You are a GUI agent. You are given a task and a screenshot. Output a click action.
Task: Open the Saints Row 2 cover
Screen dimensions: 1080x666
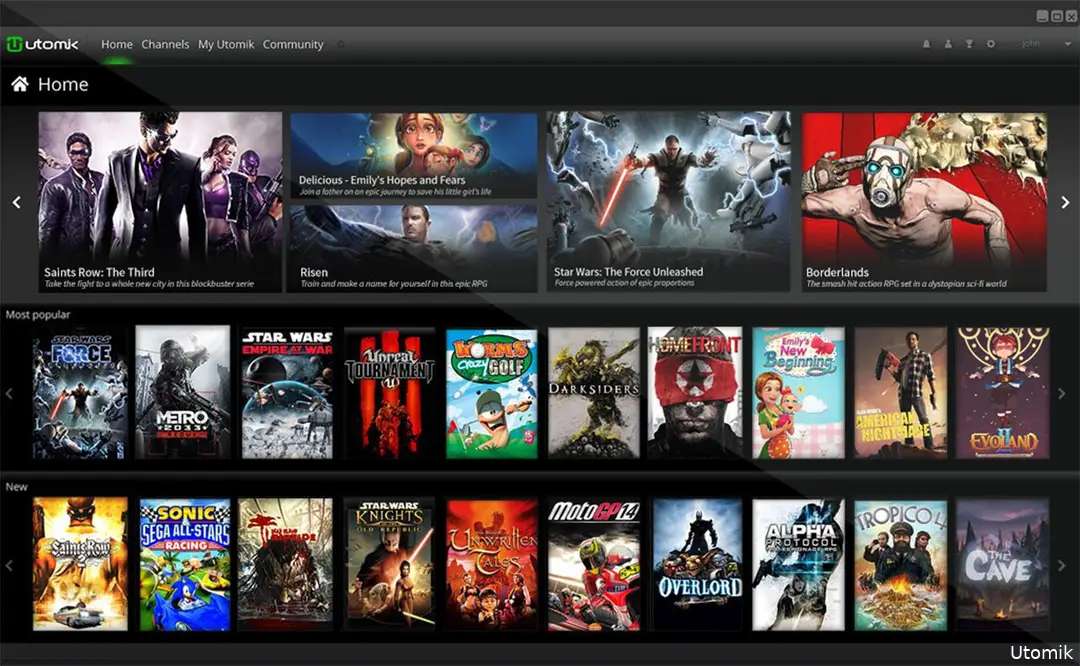(x=80, y=565)
